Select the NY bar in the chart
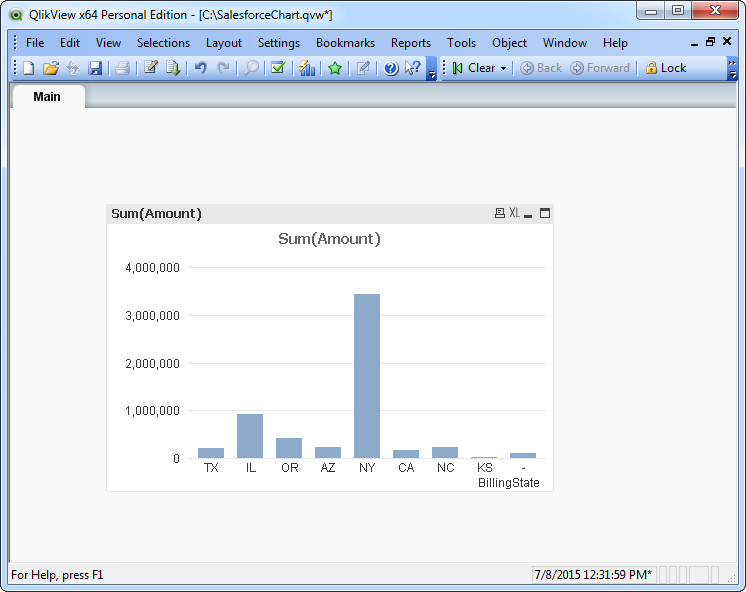This screenshot has width=746, height=592. click(x=367, y=376)
